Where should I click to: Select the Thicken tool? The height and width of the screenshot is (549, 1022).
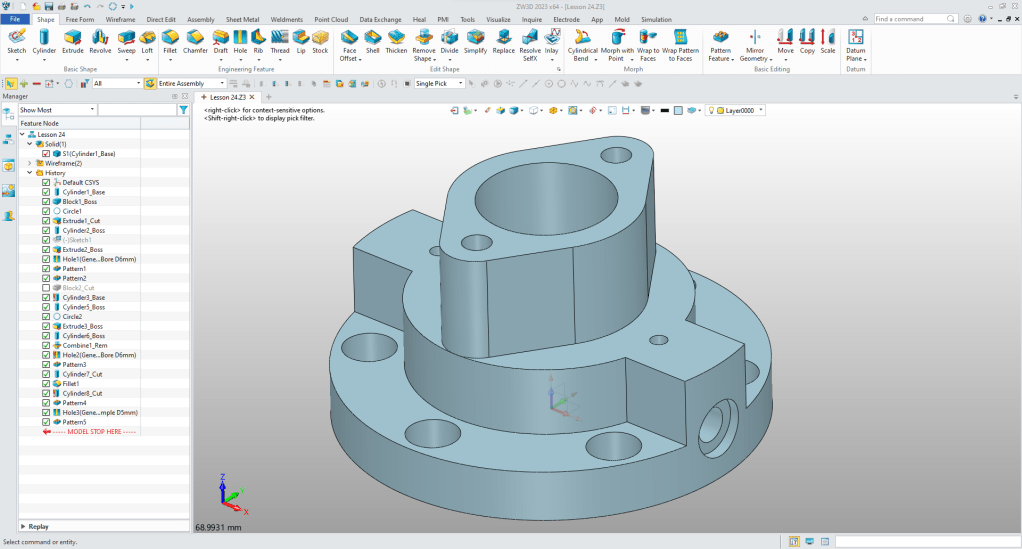[x=396, y=40]
